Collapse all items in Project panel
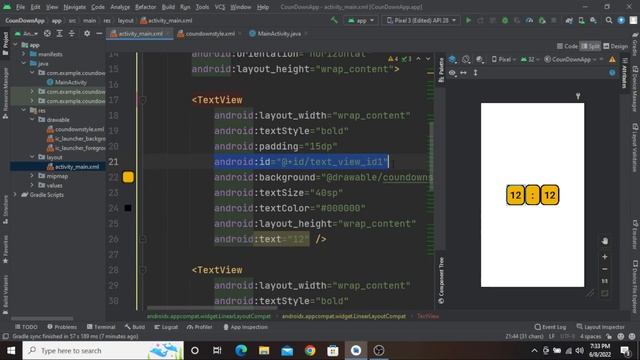This screenshot has height=360, width=640. (72, 33)
